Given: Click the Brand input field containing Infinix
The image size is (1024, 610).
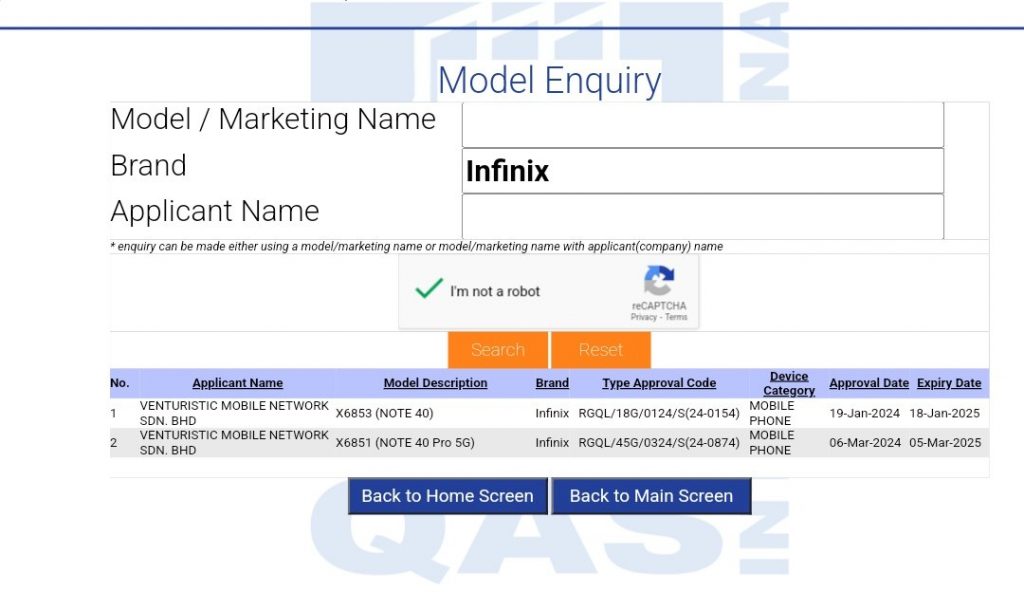Looking at the screenshot, I should pyautogui.click(x=703, y=171).
